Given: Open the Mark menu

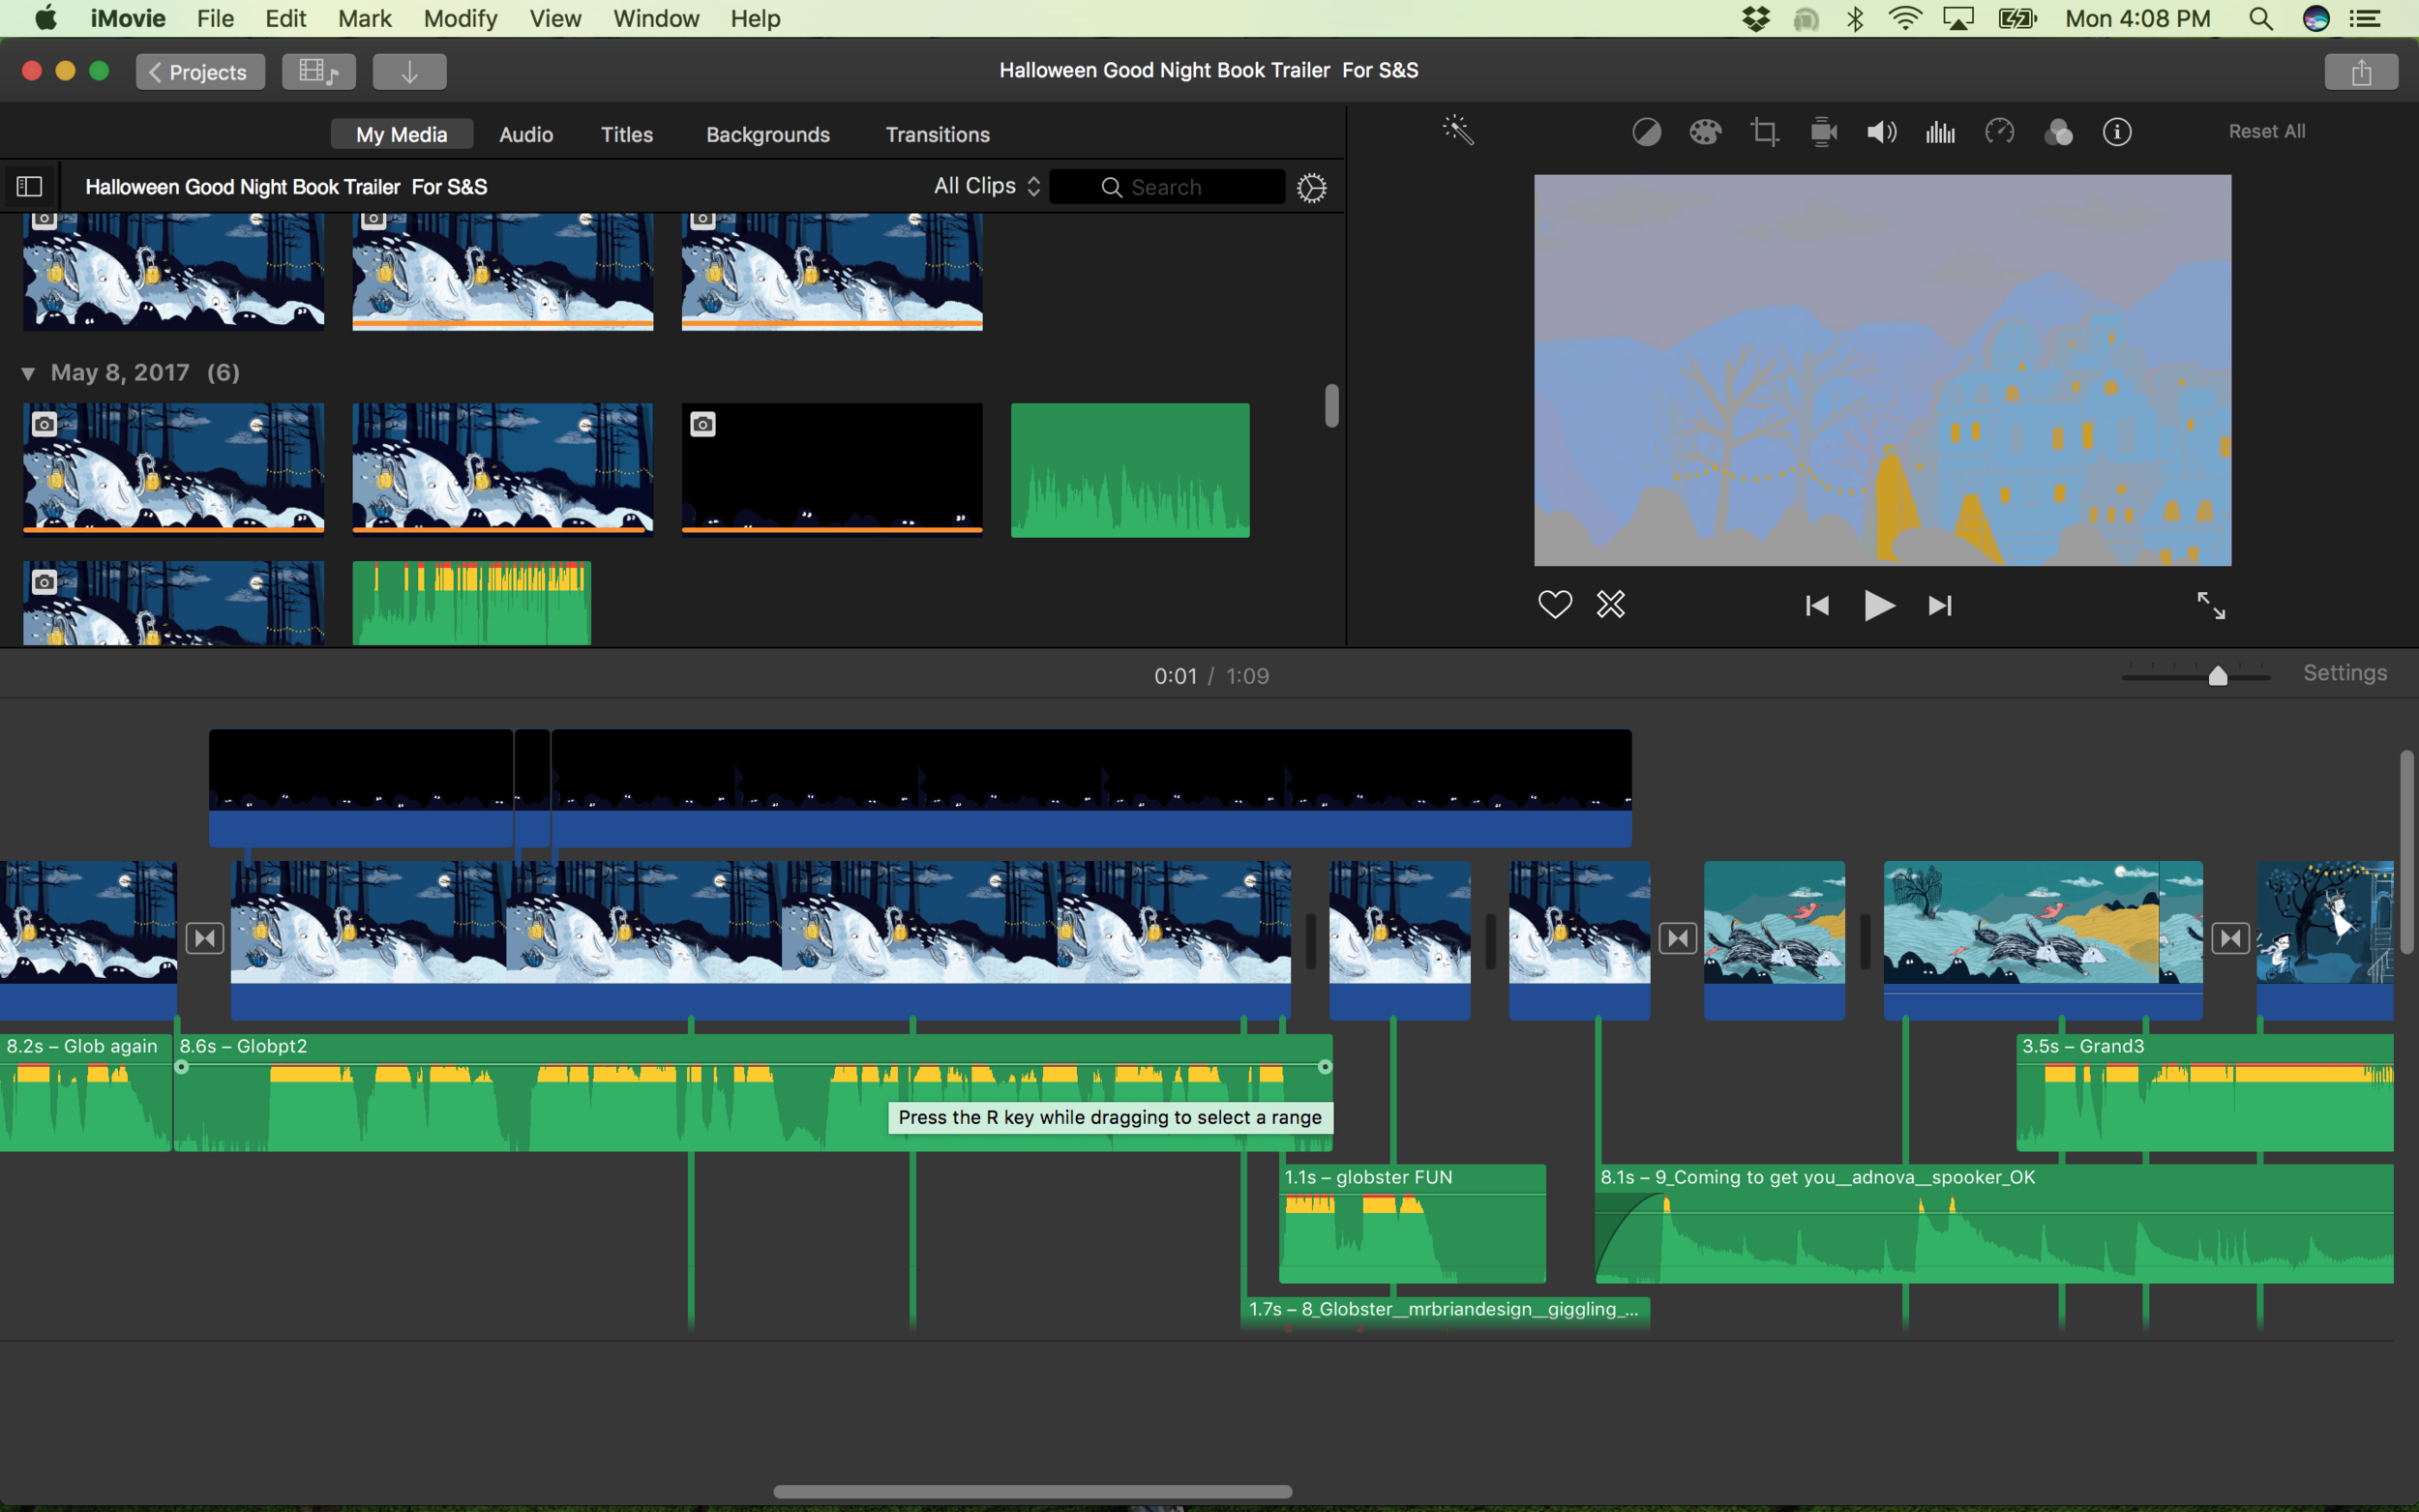Looking at the screenshot, I should click(364, 19).
